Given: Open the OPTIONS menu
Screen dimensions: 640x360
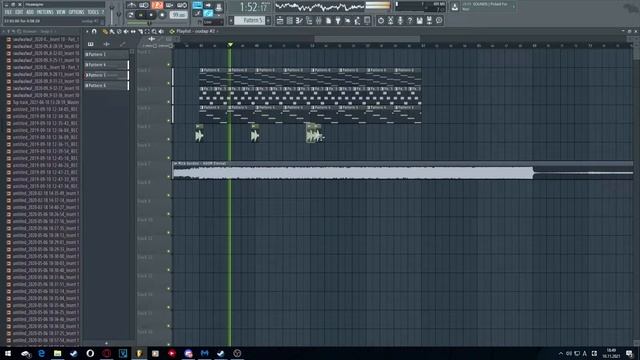Looking at the screenshot, I should click(76, 12).
